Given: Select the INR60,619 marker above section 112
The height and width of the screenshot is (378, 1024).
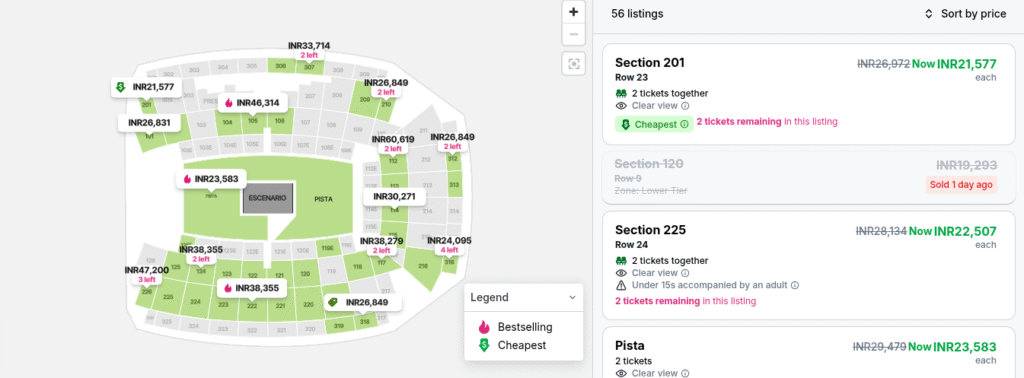Looking at the screenshot, I should 393,144.
